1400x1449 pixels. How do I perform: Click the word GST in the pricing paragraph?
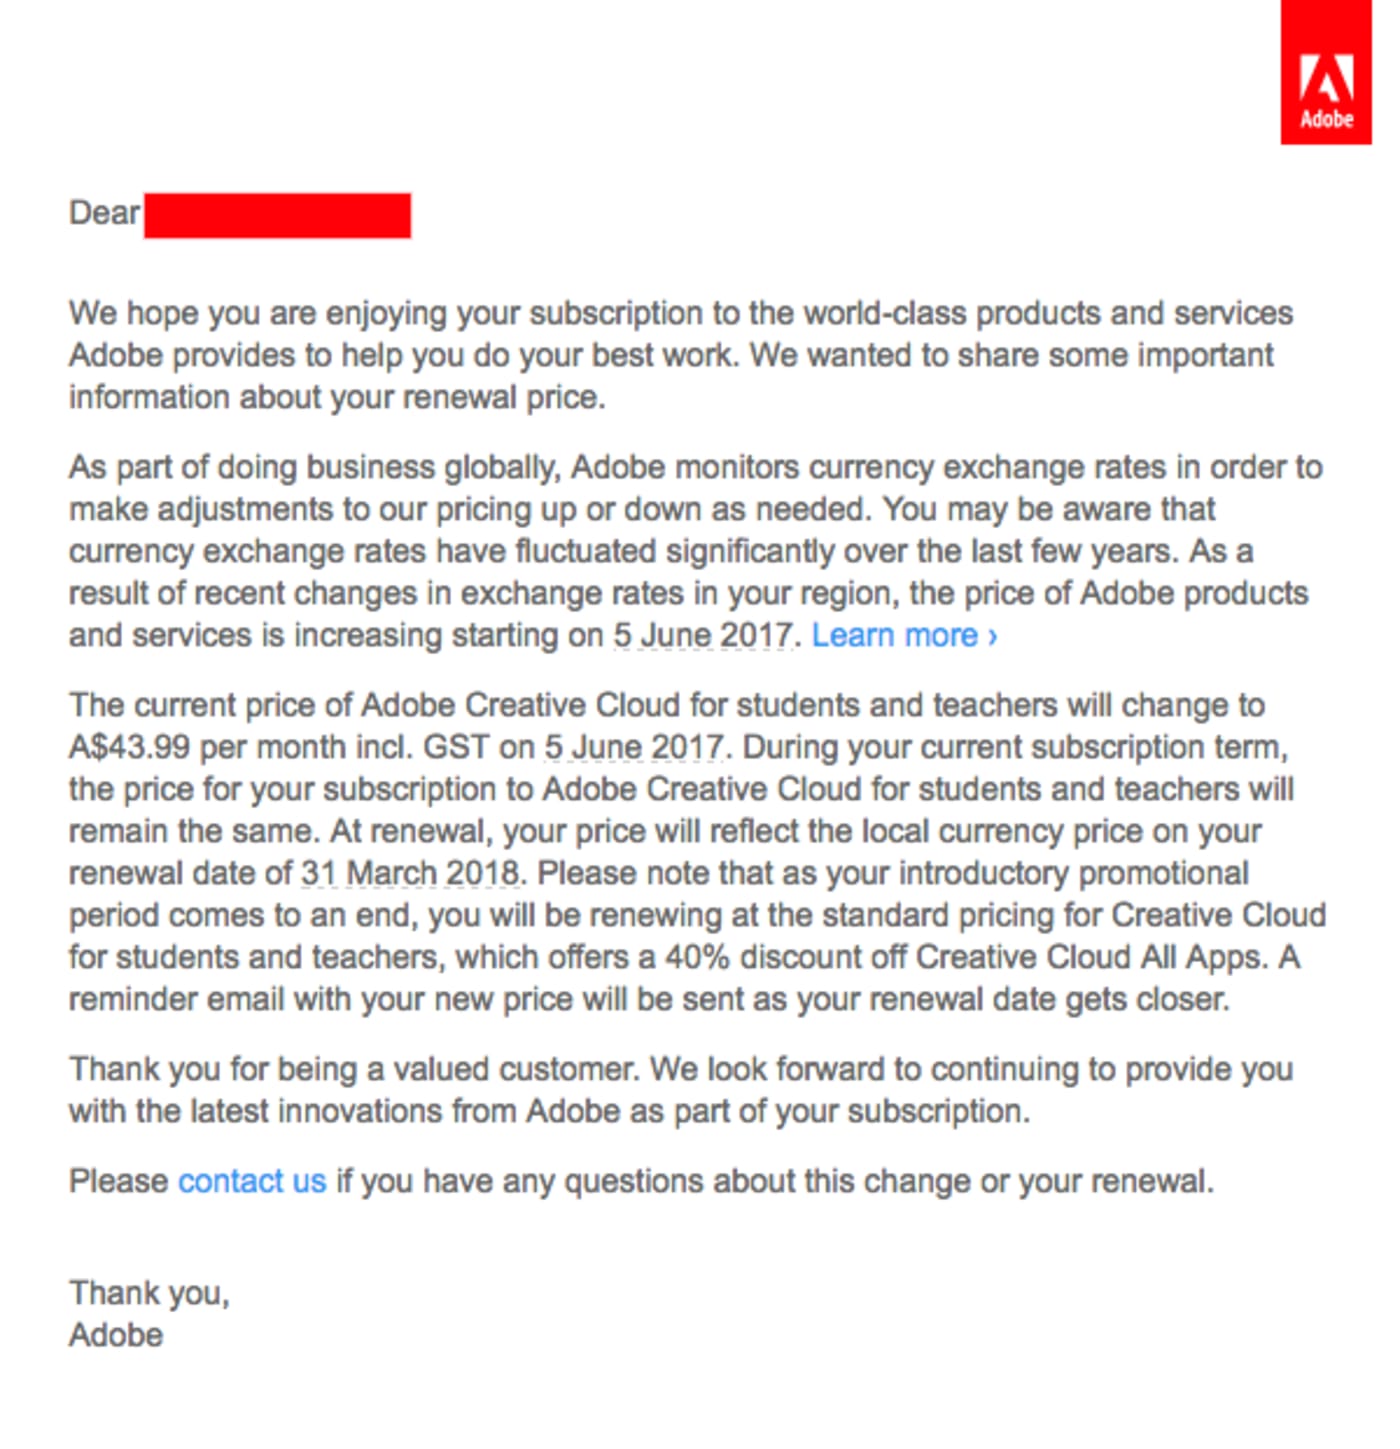click(456, 747)
